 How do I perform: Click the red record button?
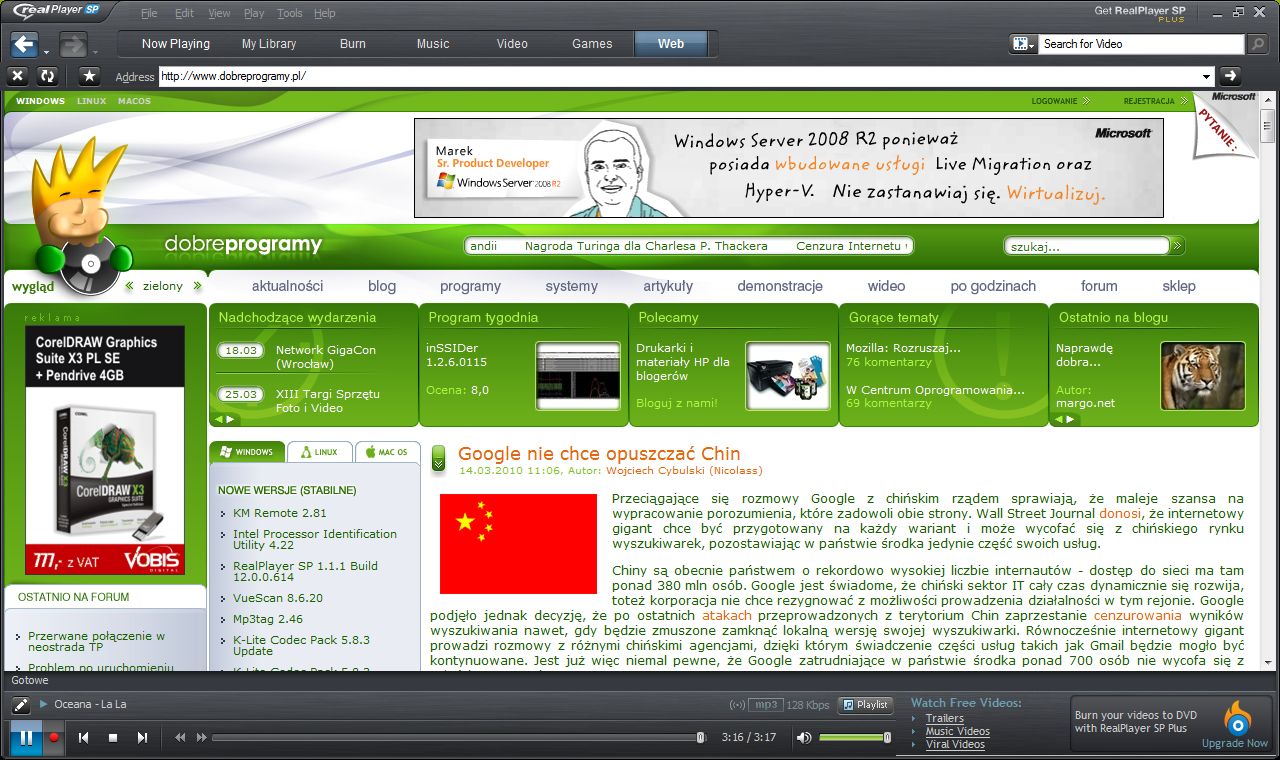(54, 738)
